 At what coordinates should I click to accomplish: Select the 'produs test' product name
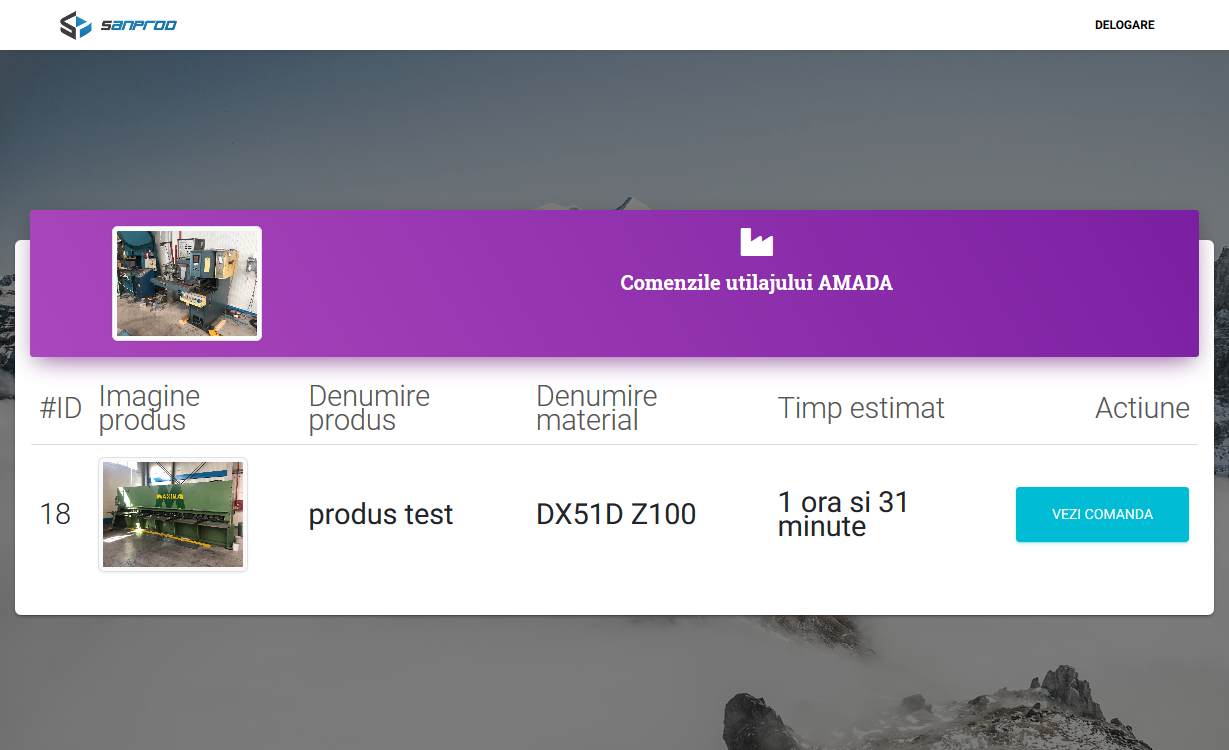point(381,515)
